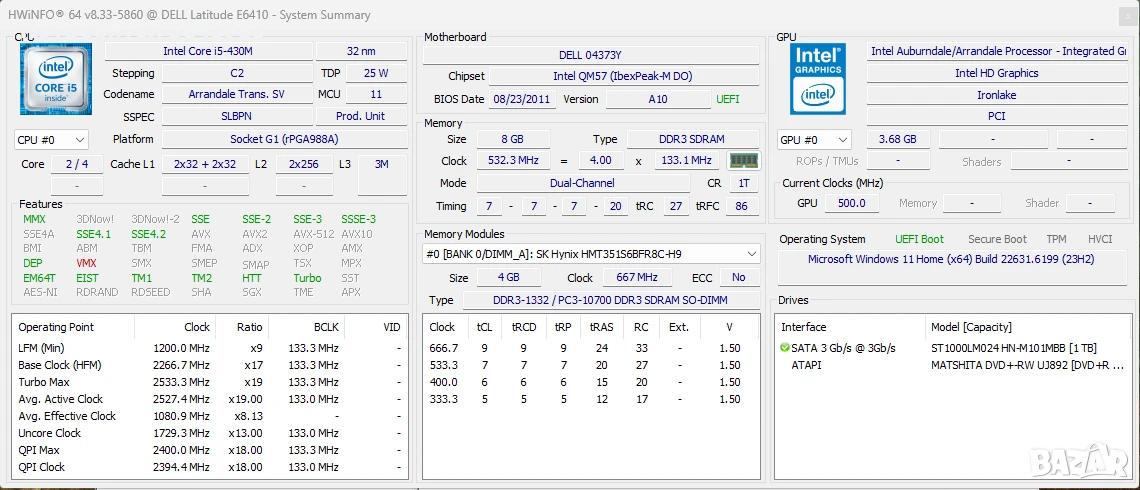Screen dimensions: 1140x490
Task: Click the MCU value 11
Action: click(376, 95)
